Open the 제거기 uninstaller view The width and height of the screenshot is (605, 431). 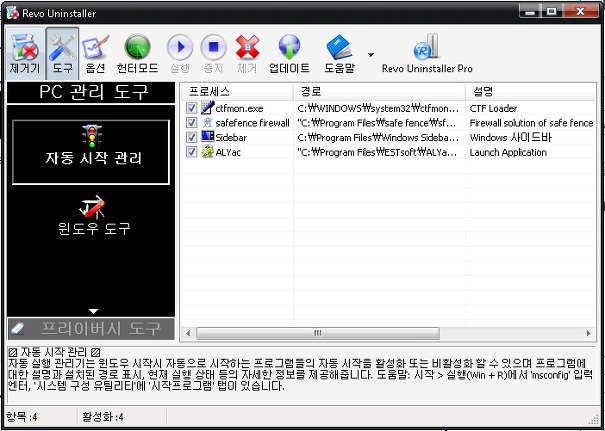click(x=25, y=54)
